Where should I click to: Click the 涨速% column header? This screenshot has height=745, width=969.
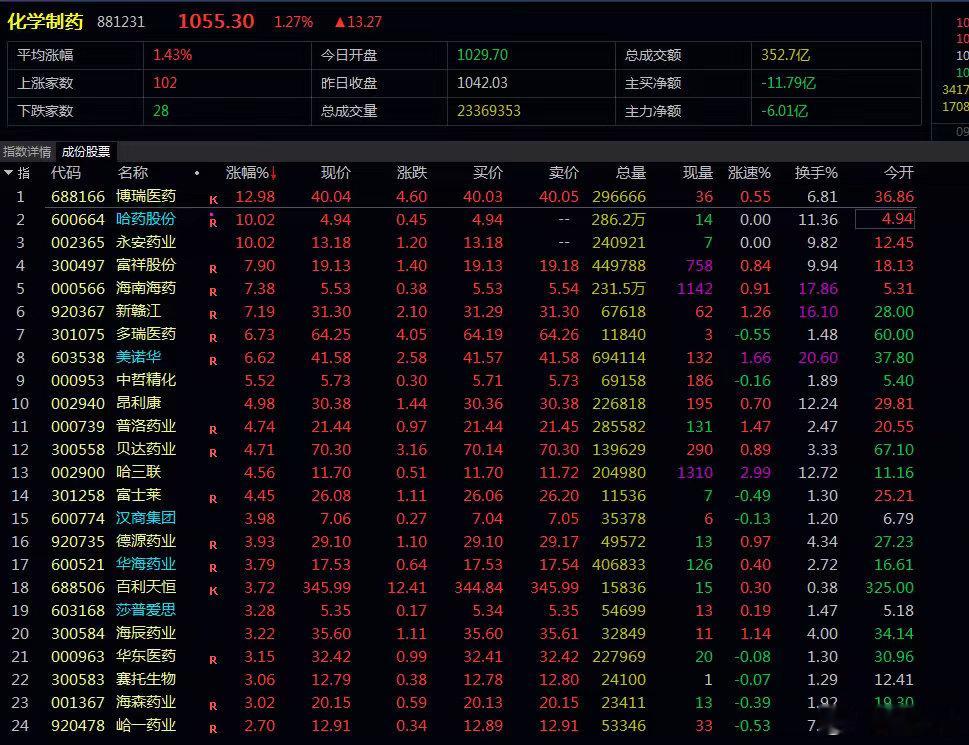click(749, 173)
